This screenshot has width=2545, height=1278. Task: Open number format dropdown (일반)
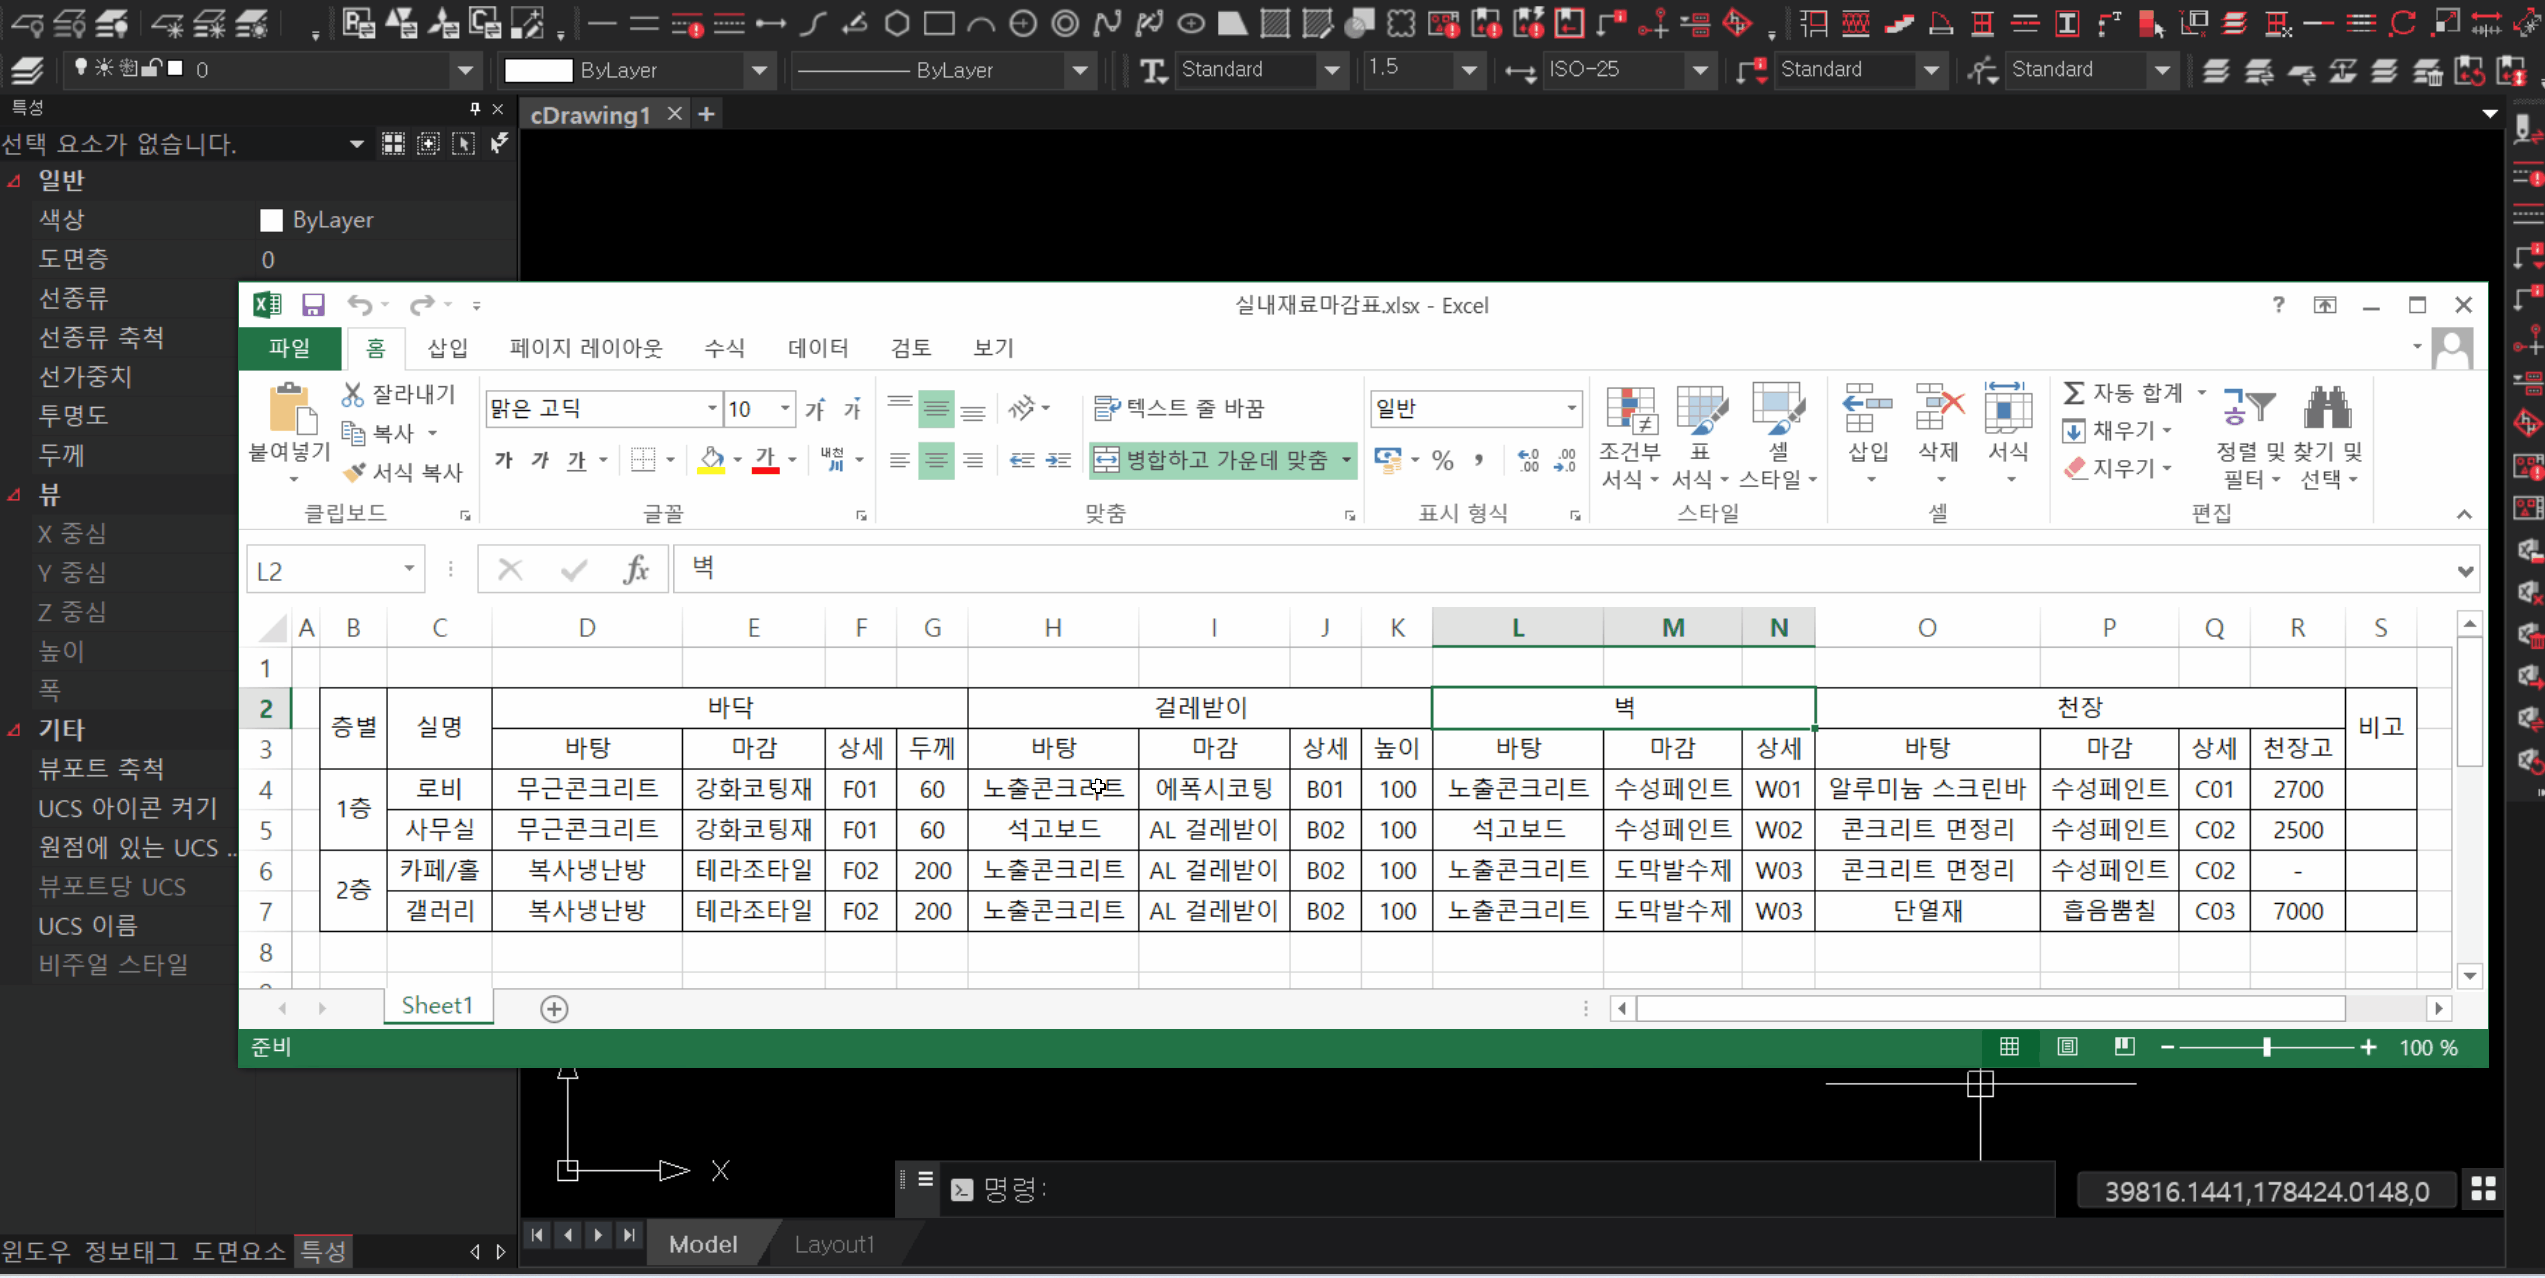(1571, 408)
